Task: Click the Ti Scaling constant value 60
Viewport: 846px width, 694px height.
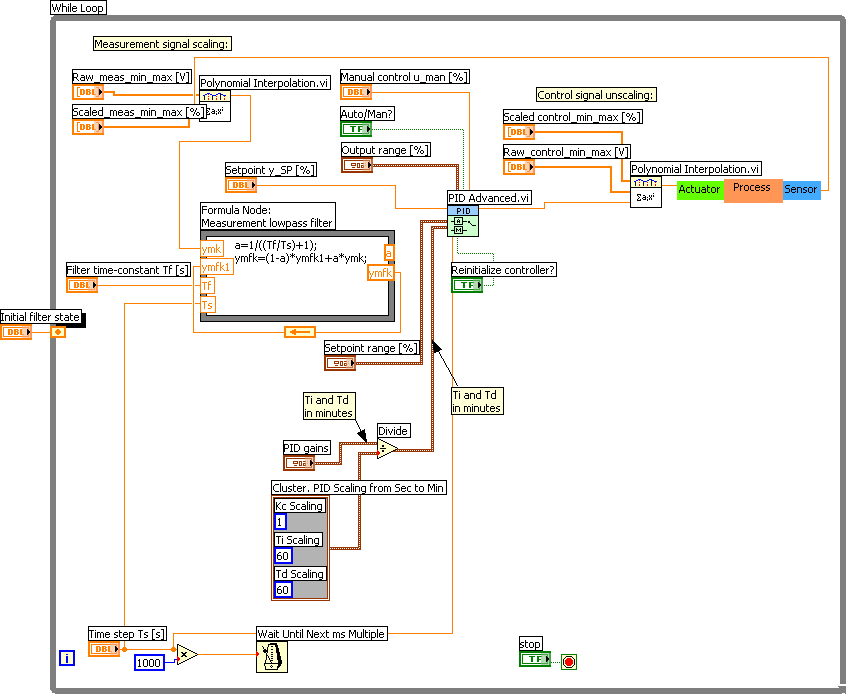Action: coord(284,556)
